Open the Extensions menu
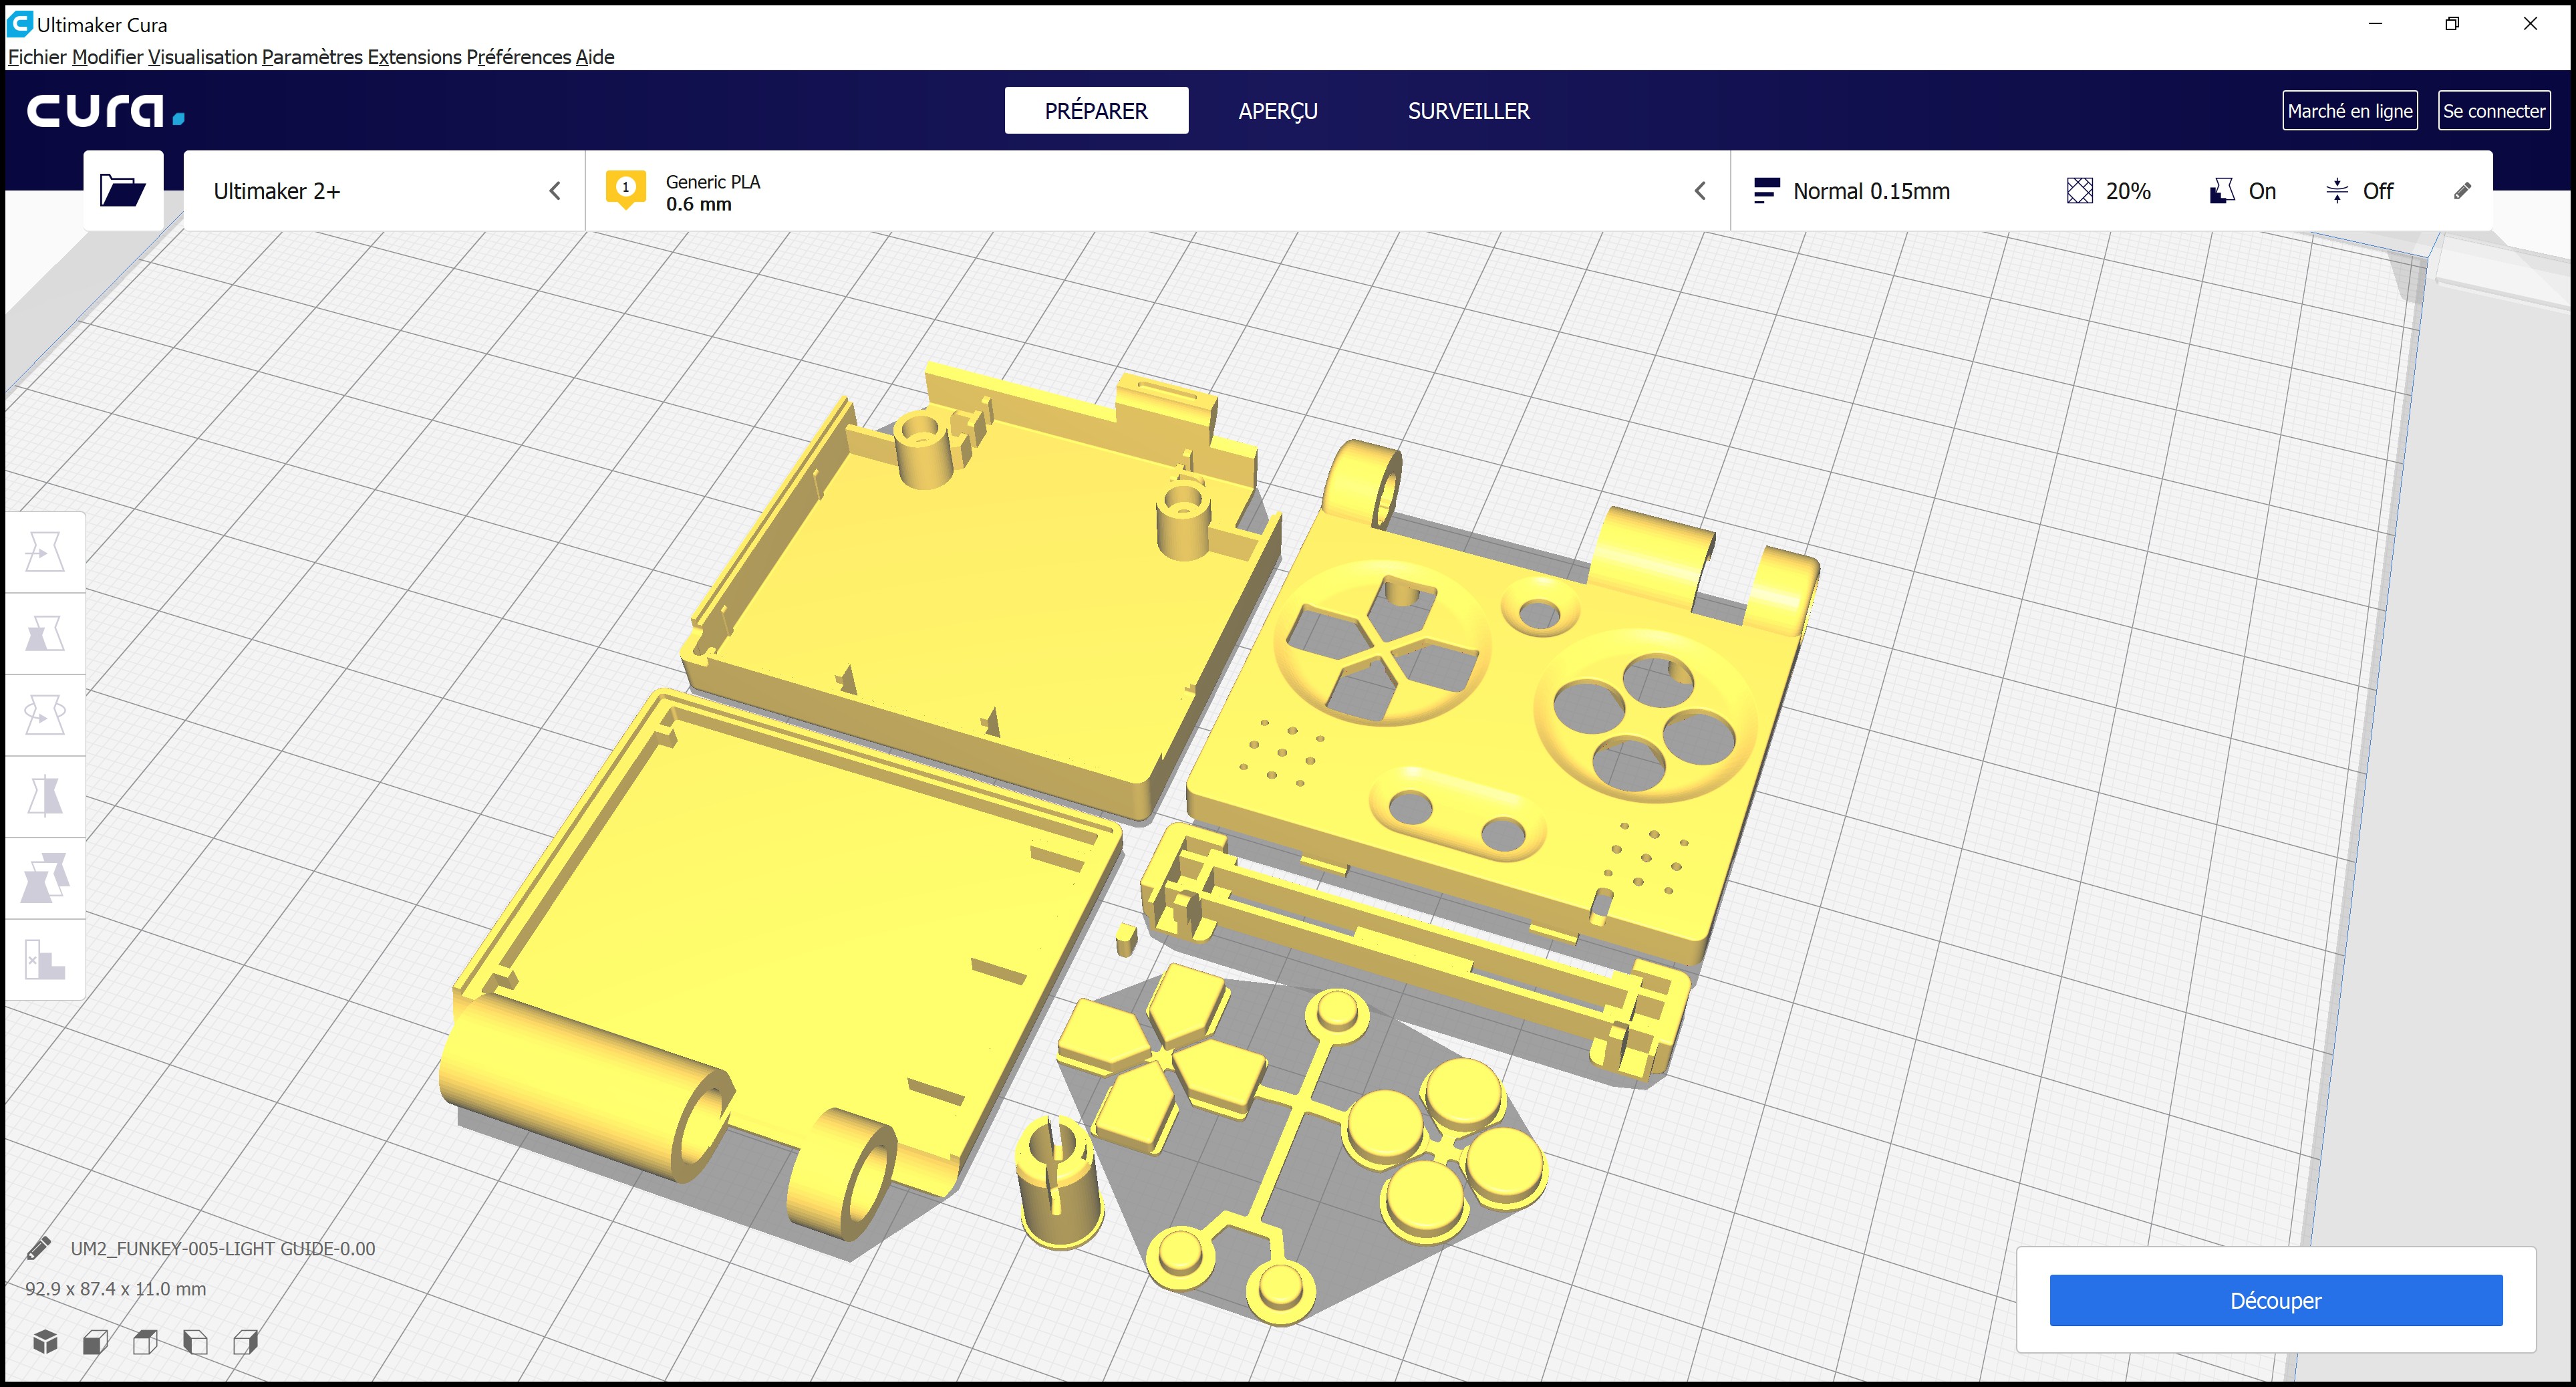Screen dimensions: 2576x1387 [x=415, y=57]
